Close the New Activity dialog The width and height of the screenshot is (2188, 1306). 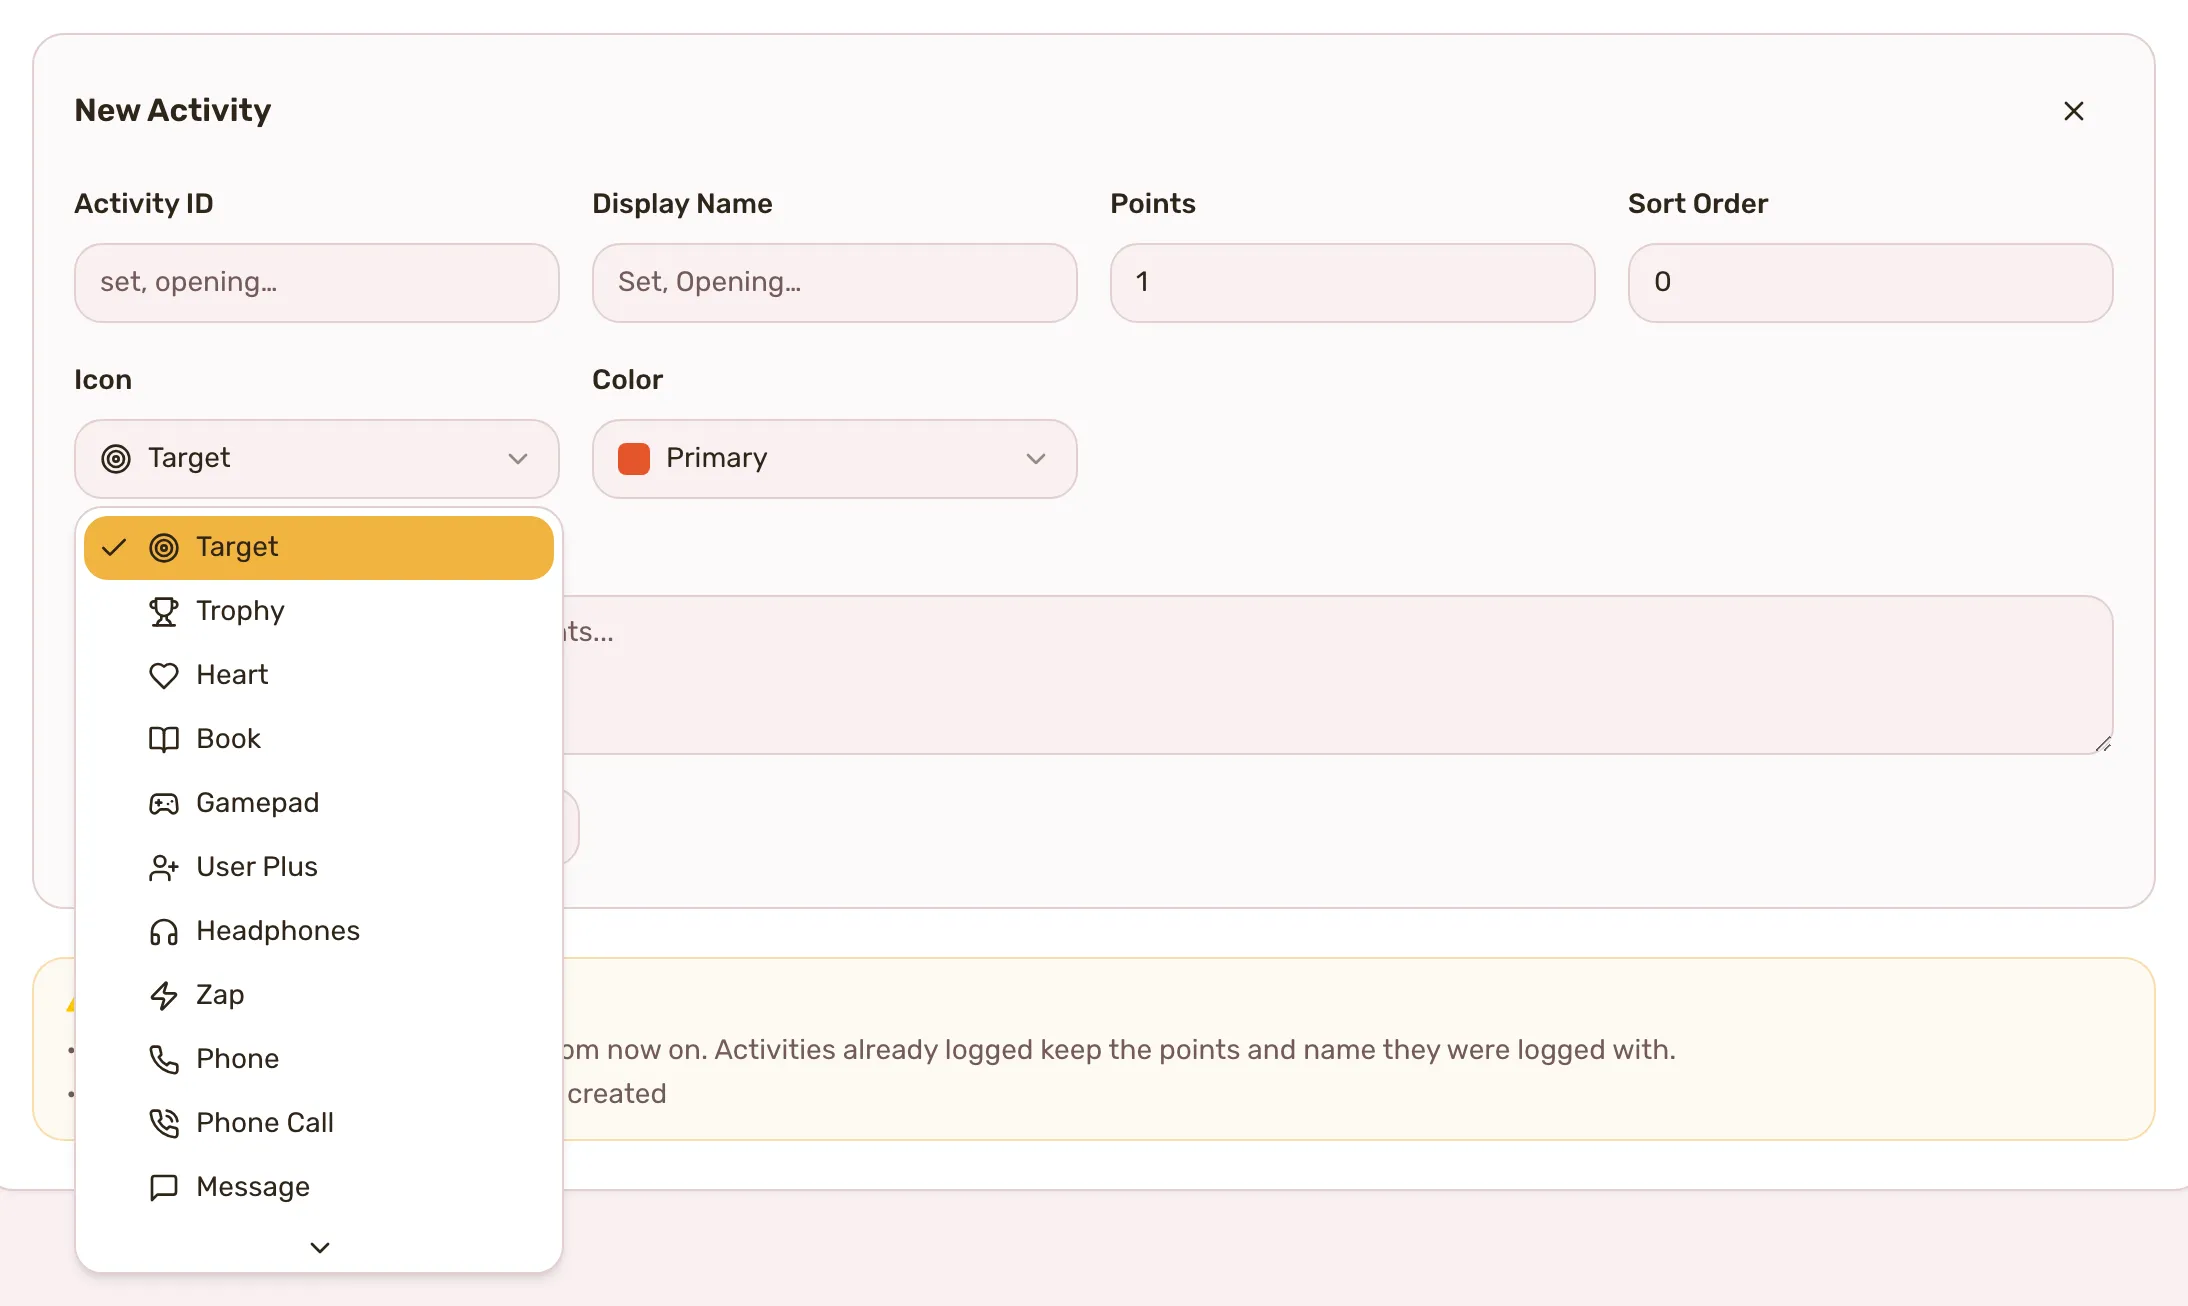[x=2074, y=111]
